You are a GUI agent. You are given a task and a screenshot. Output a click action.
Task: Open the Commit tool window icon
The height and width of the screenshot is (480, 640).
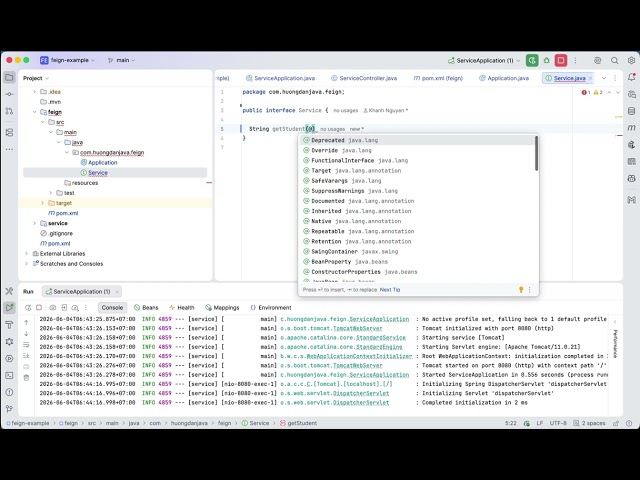pyautogui.click(x=9, y=94)
